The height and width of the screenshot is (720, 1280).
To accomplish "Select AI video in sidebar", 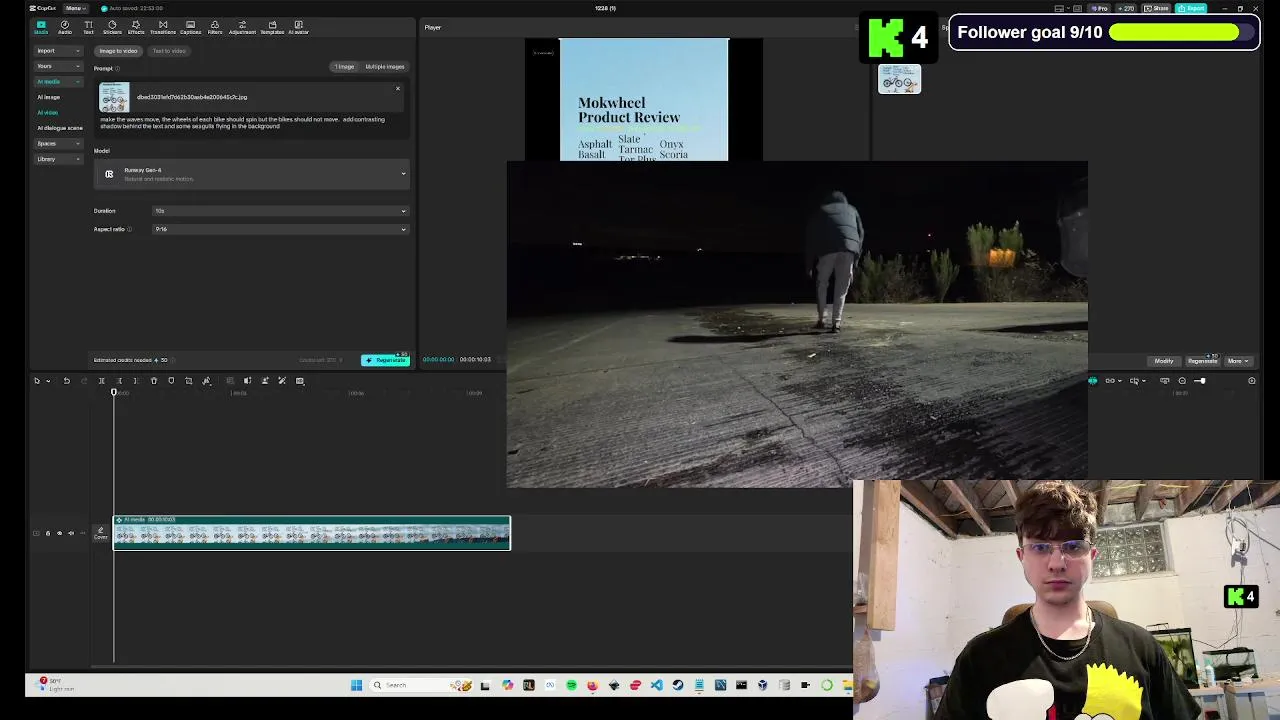I will [48, 112].
